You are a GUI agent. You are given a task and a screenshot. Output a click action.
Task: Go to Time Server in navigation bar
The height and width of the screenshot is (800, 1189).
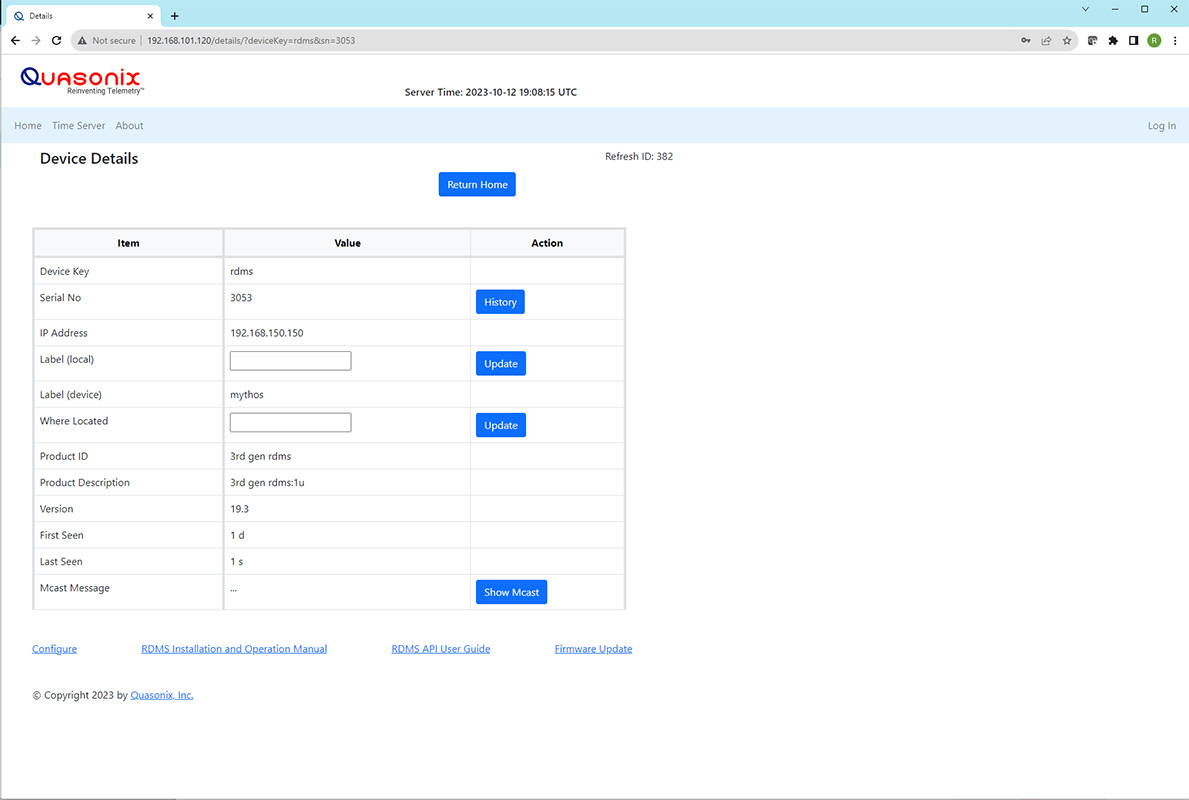coord(78,126)
